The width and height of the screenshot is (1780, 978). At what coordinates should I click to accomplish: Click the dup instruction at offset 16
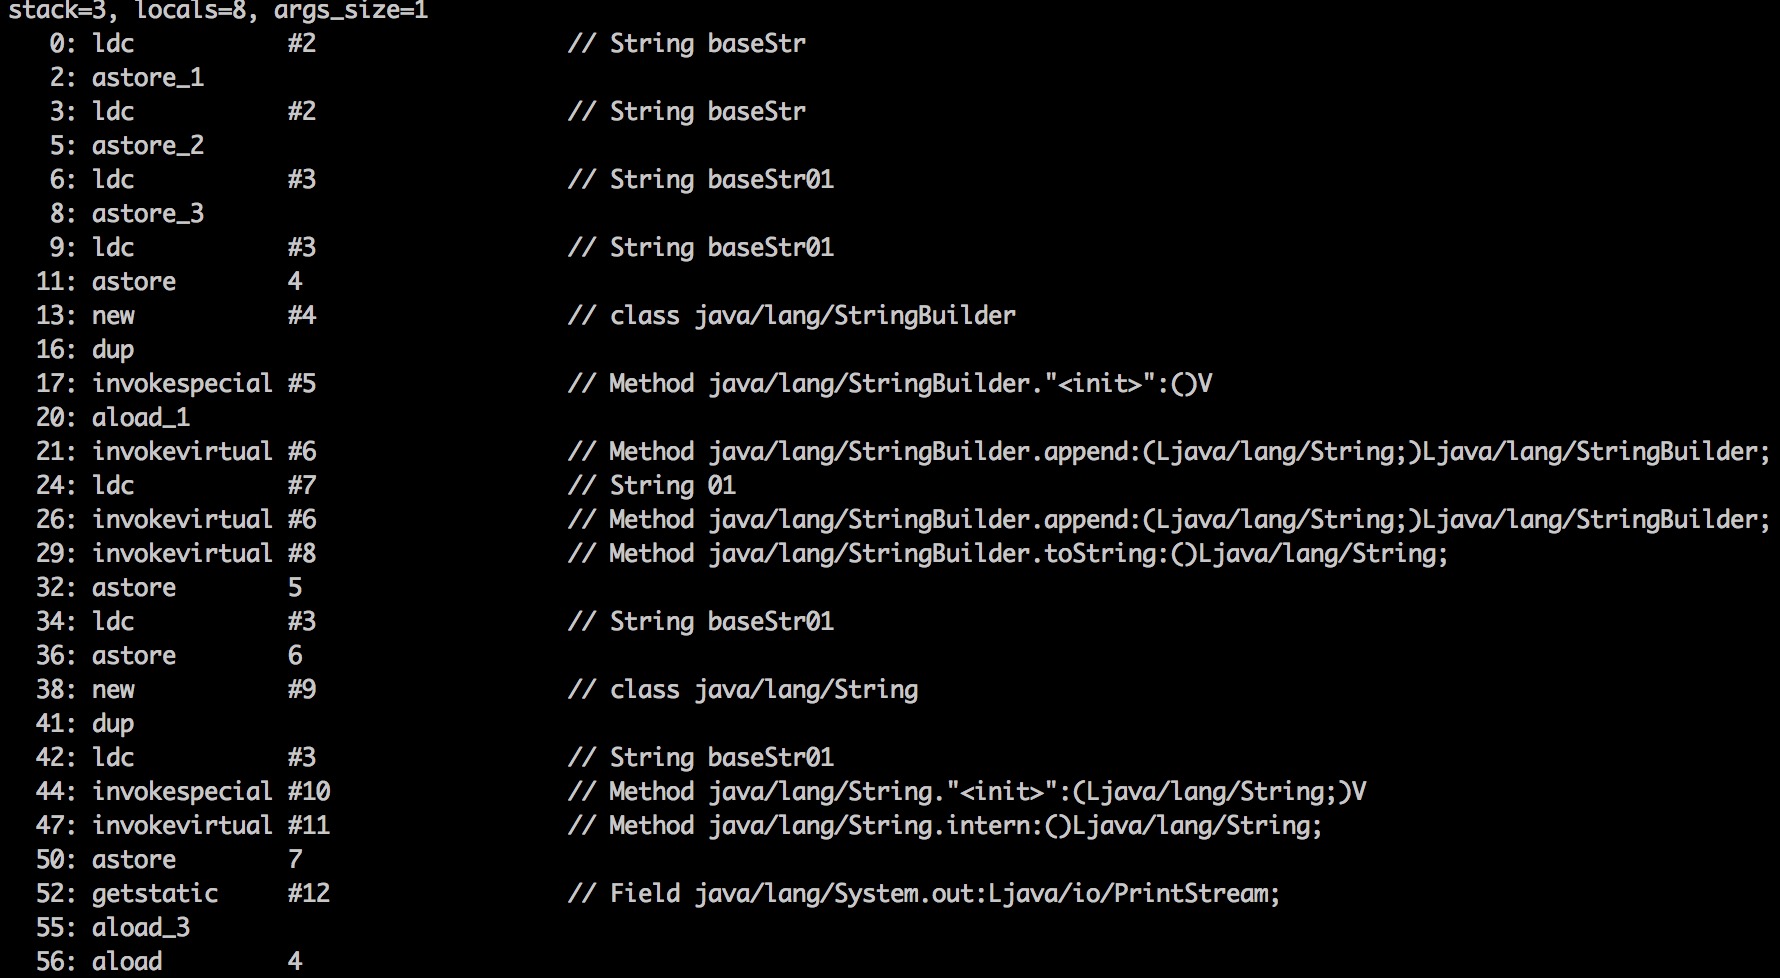(113, 350)
